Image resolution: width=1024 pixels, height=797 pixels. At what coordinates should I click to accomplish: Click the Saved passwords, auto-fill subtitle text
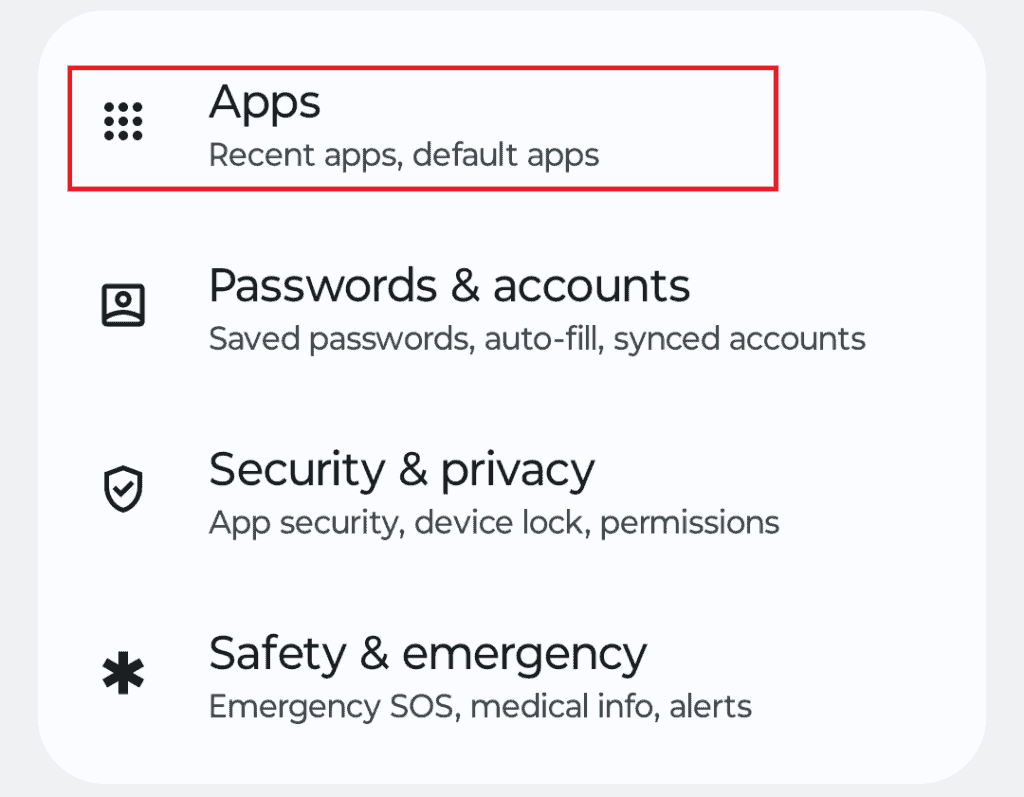[537, 338]
